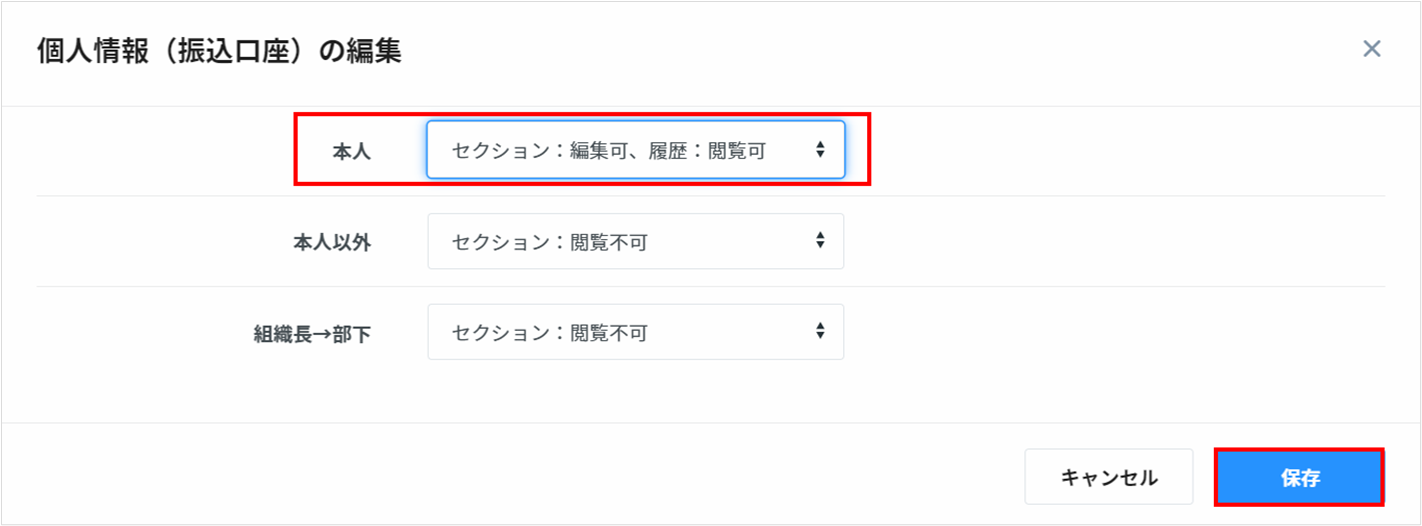The image size is (1422, 526).
Task: Click empty space right of 本人以外 dropdown
Action: [x=1100, y=241]
